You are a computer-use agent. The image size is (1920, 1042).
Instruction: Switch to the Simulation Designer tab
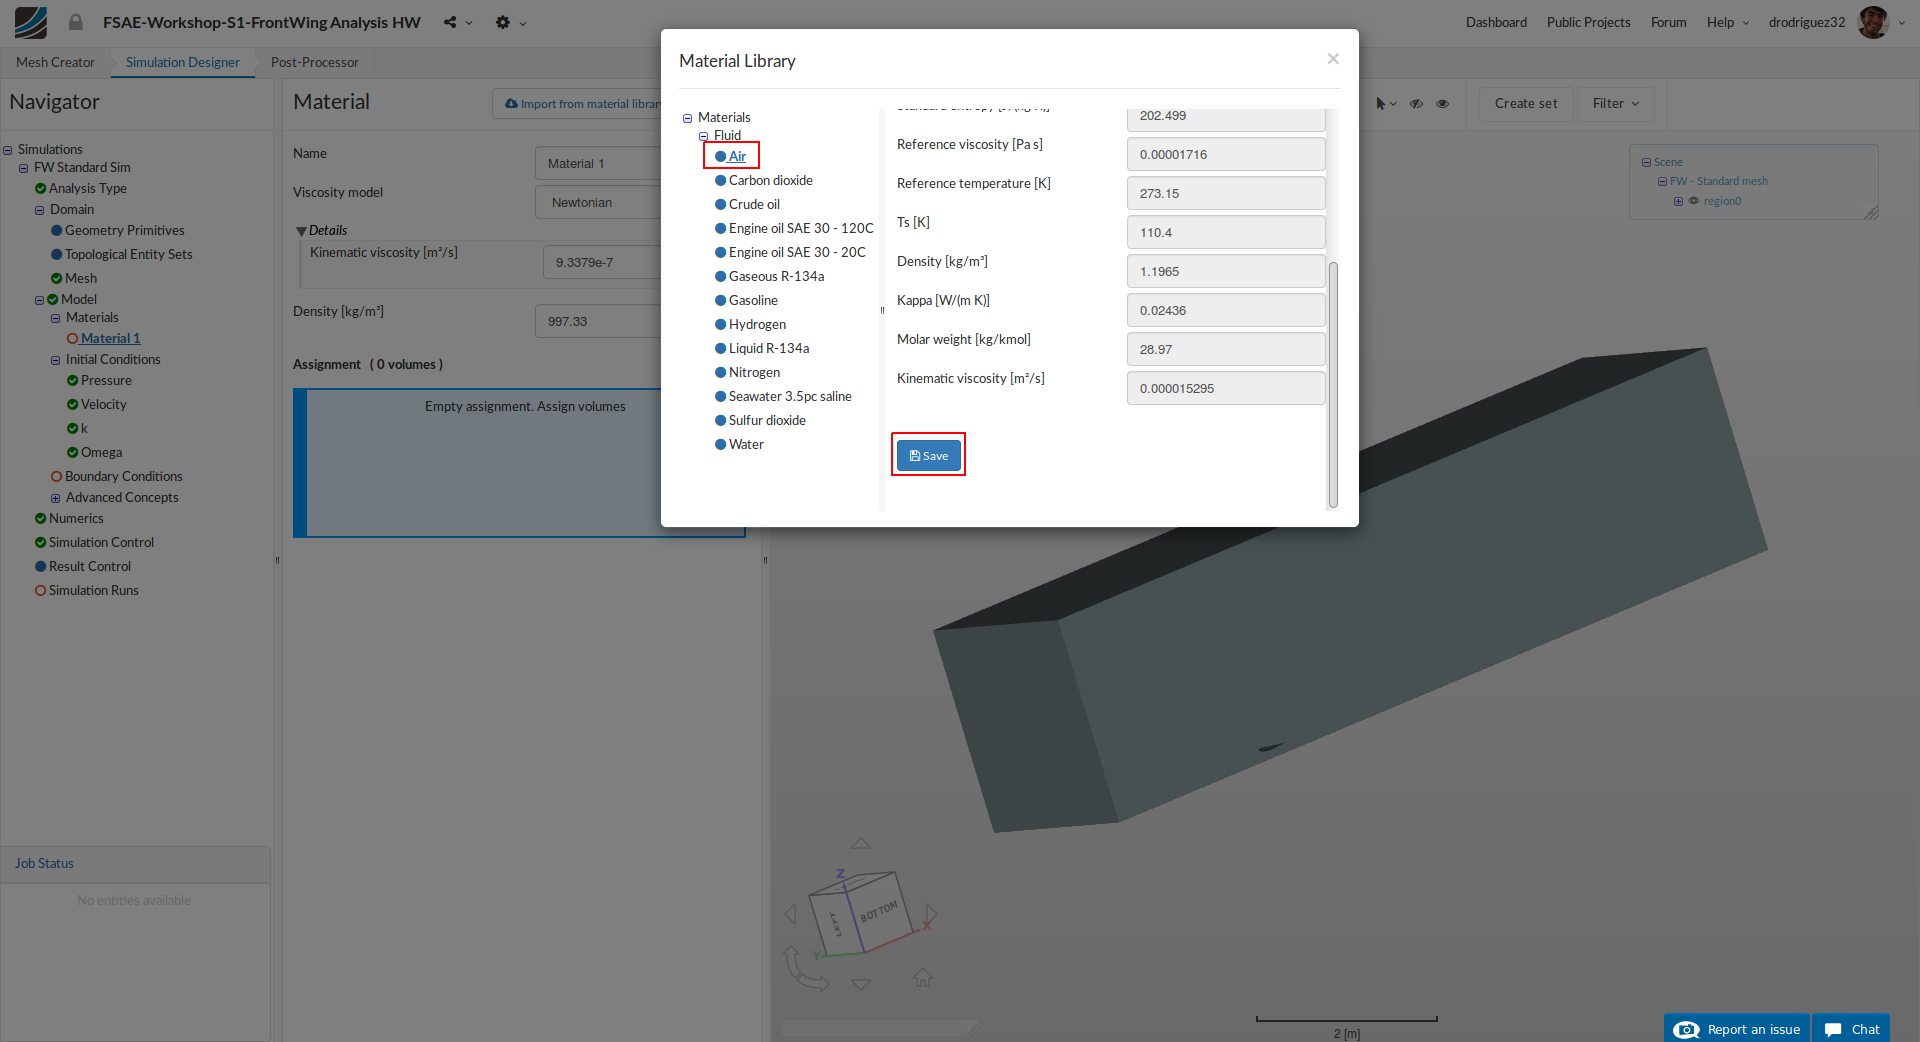point(183,62)
